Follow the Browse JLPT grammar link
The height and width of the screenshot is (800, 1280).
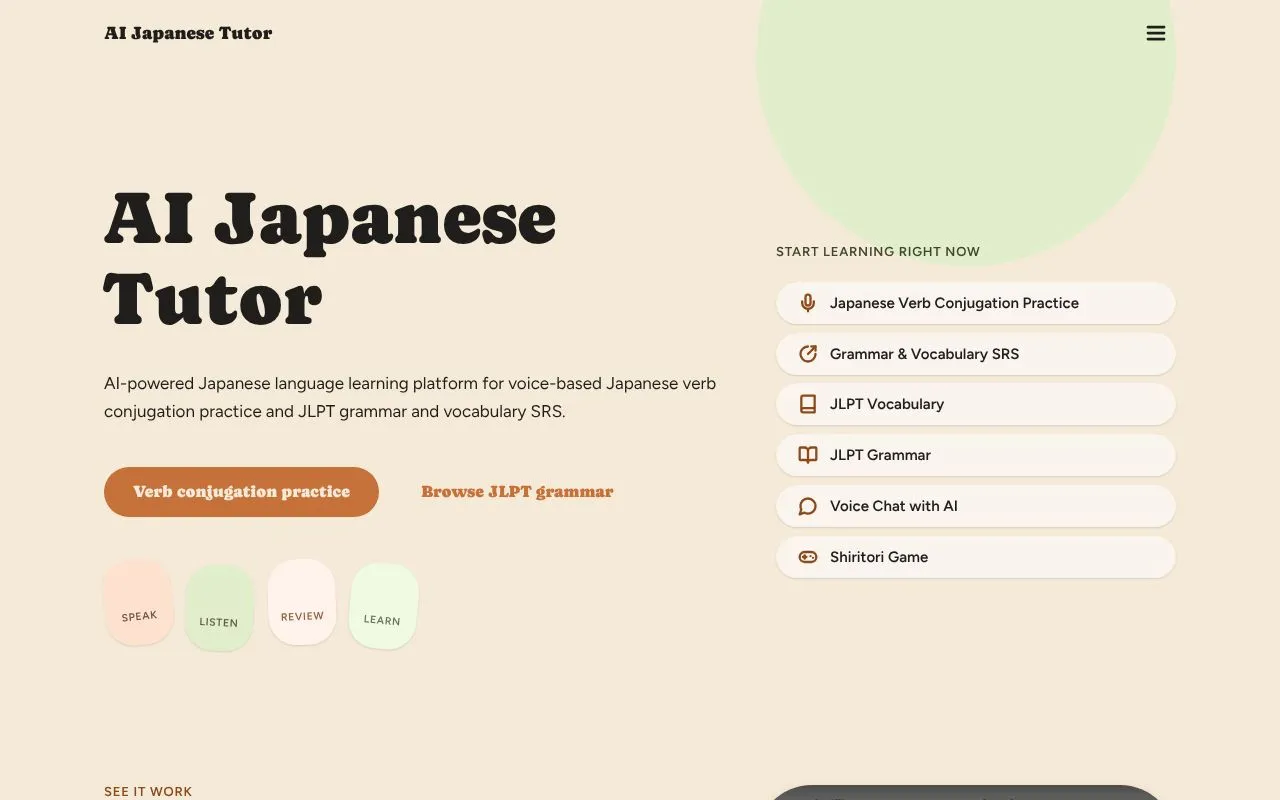tap(517, 492)
